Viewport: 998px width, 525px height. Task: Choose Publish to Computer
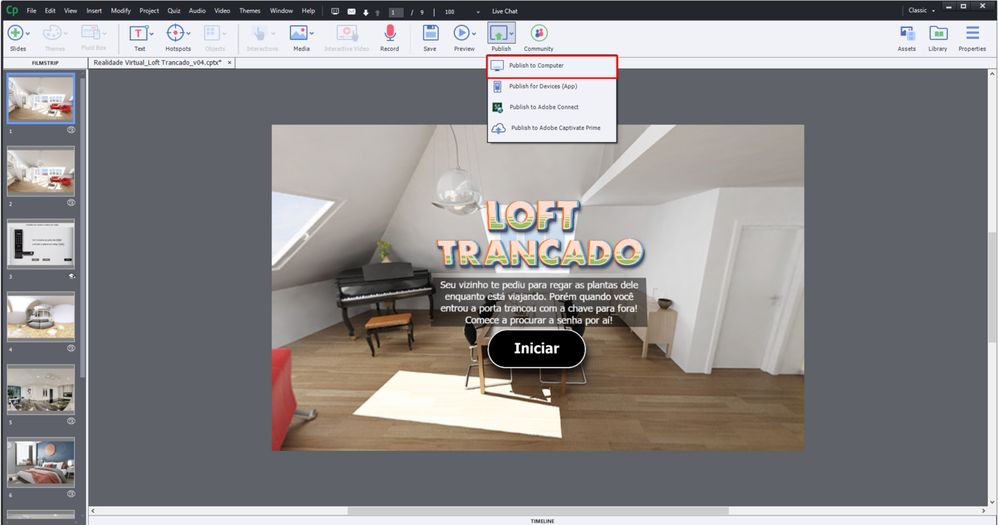552,66
